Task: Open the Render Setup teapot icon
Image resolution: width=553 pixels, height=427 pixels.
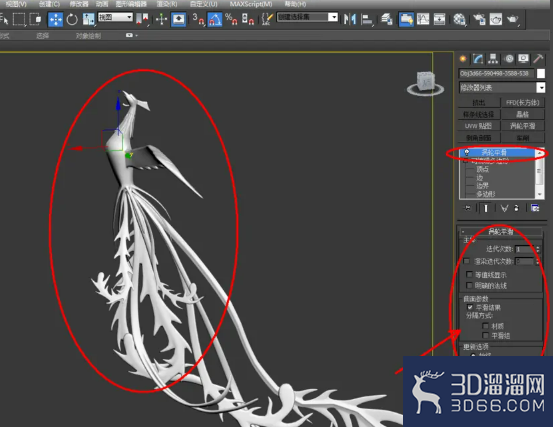Action: (479, 19)
